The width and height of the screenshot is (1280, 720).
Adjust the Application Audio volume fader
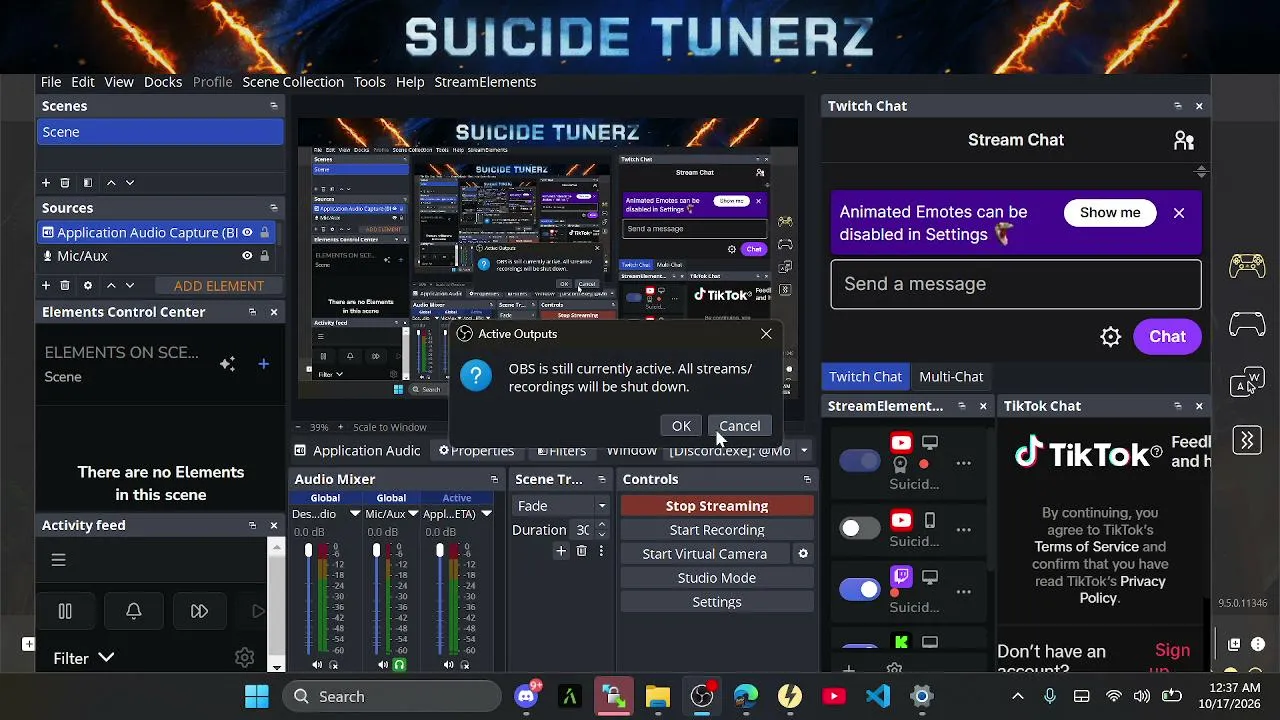(440, 551)
